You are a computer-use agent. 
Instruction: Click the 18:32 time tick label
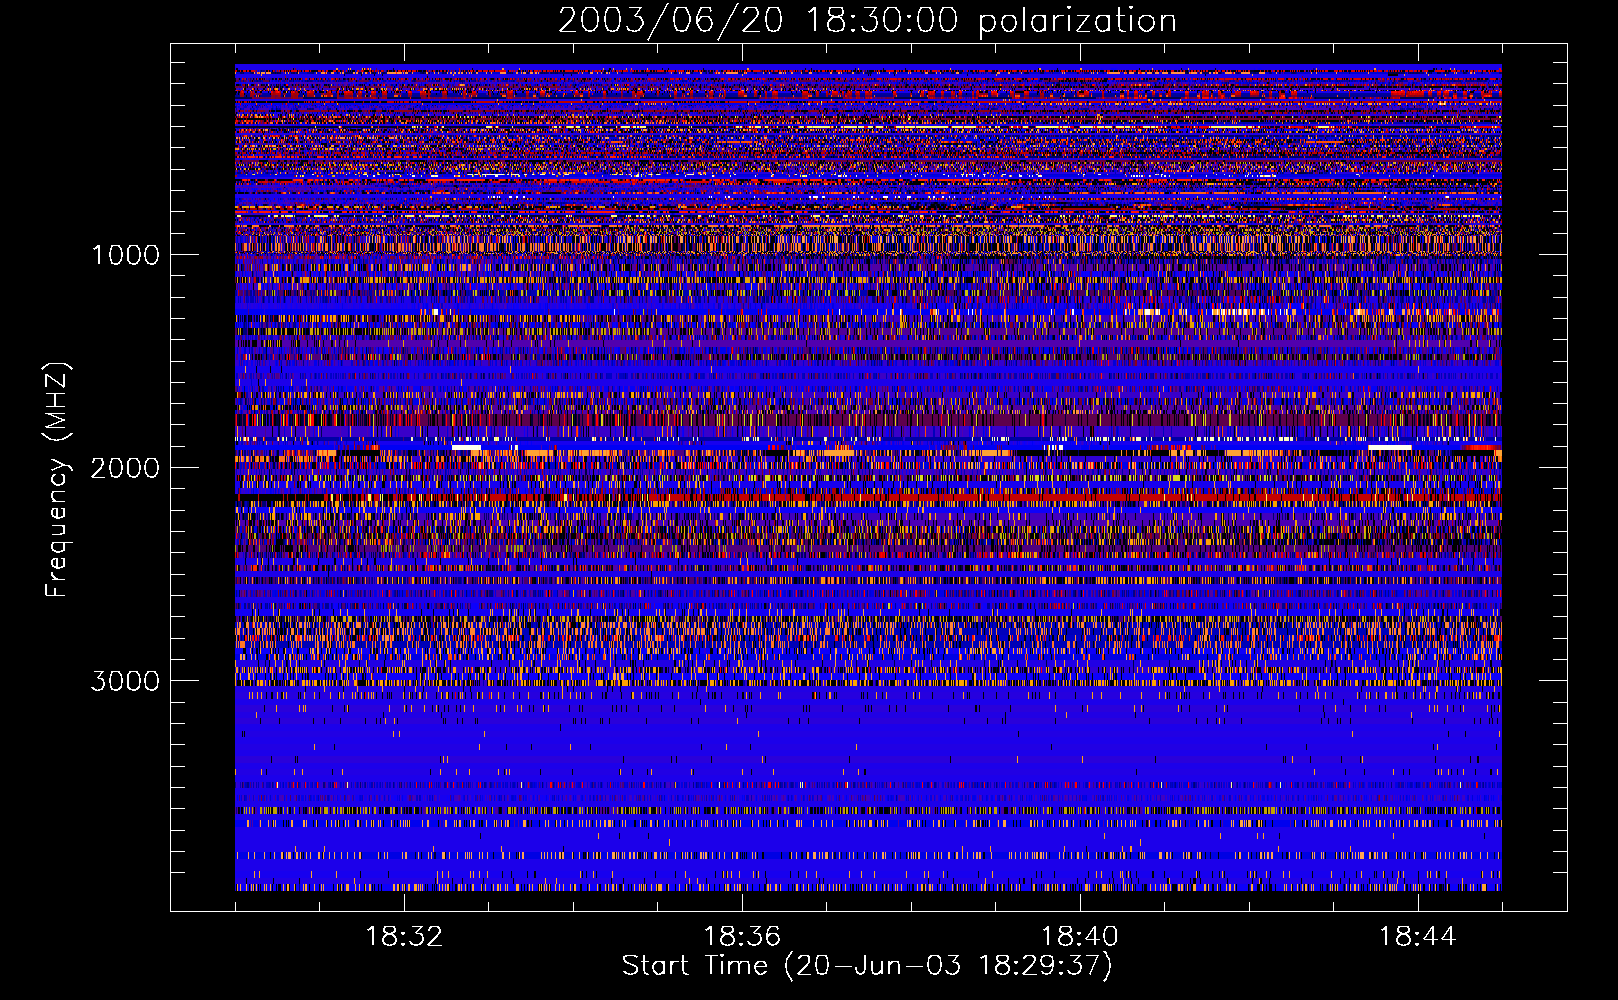click(x=404, y=937)
